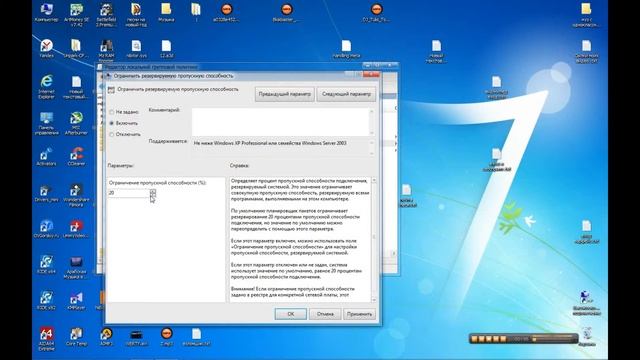Launch Internet Explorer from the desktop
This screenshot has height=360, width=640.
(x=47, y=87)
